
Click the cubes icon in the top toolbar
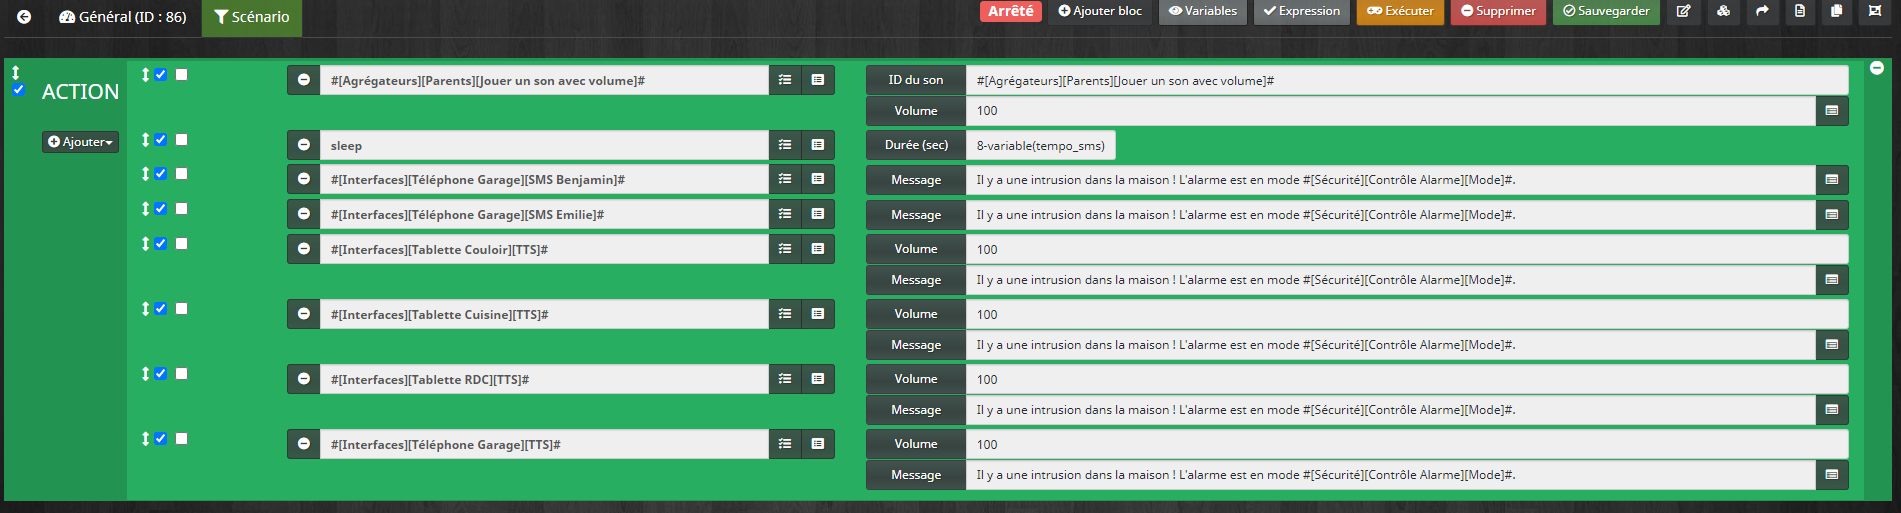coord(1723,11)
